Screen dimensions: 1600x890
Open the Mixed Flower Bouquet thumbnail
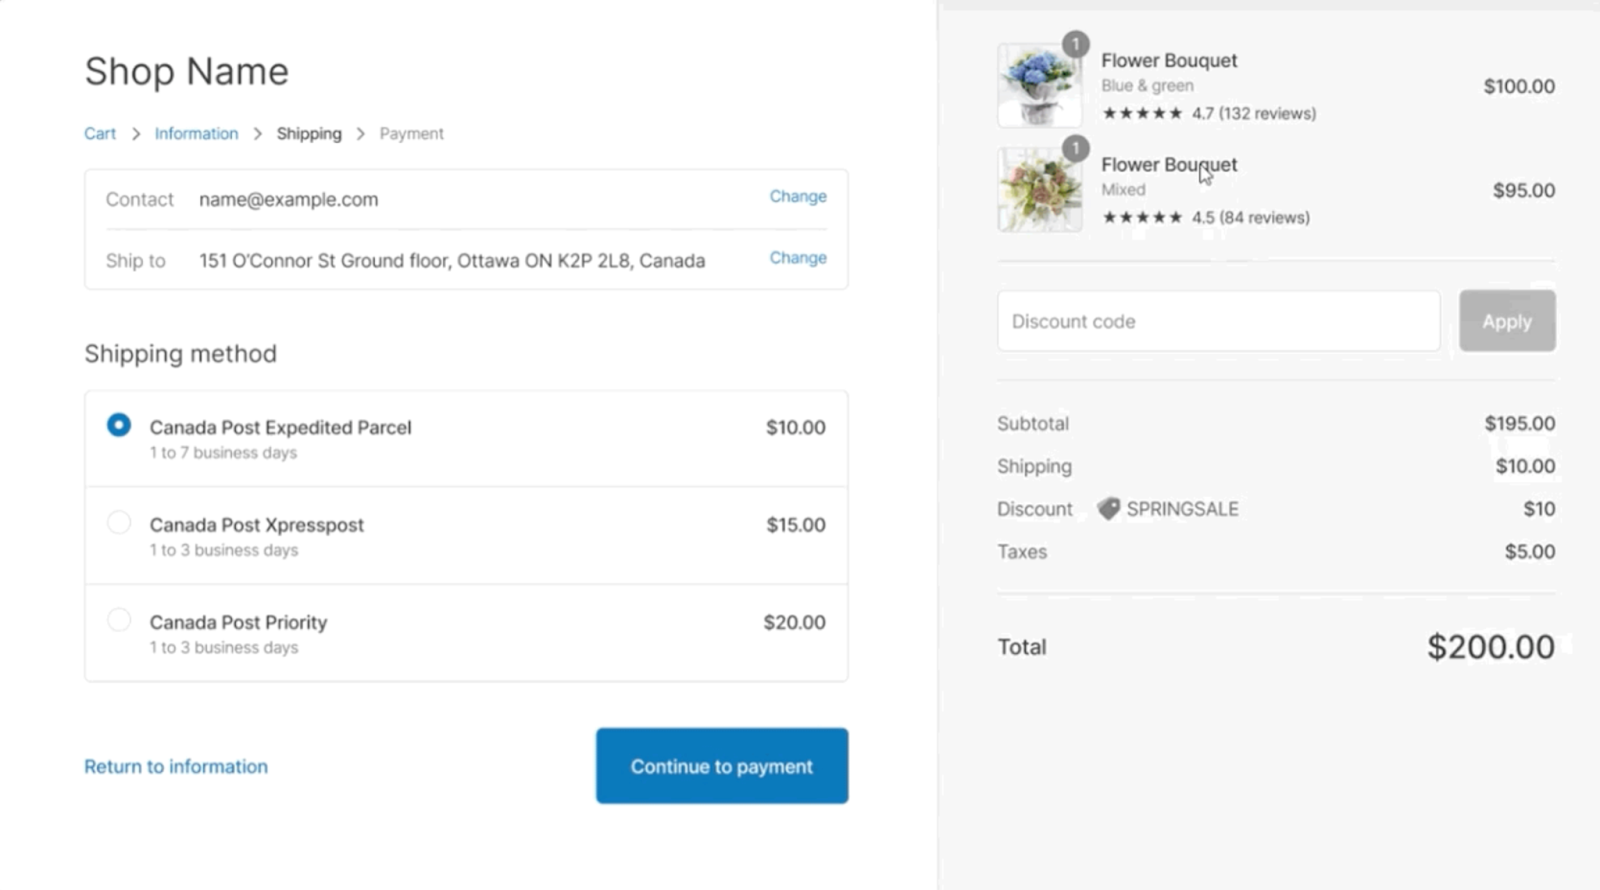point(1038,189)
